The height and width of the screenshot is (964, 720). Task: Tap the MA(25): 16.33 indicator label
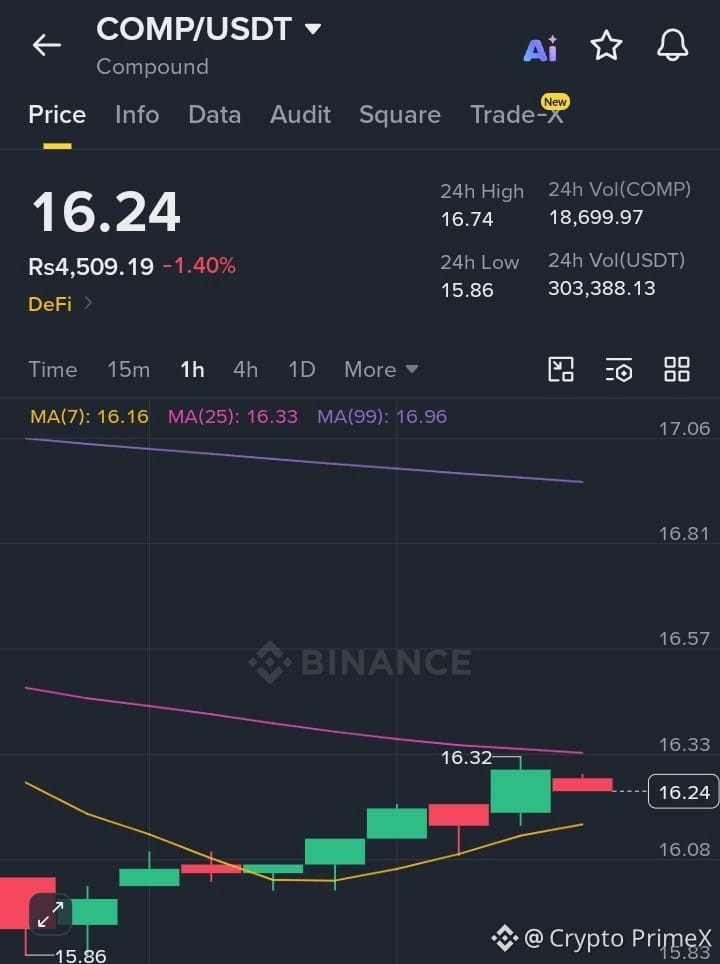click(233, 416)
